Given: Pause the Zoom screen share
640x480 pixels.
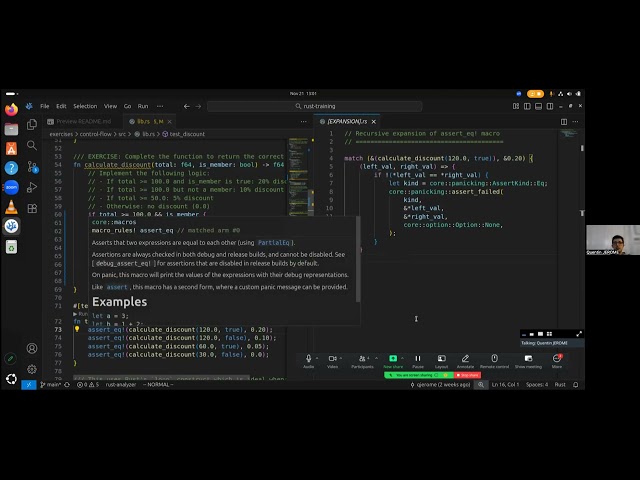Looking at the screenshot, I should tap(418, 360).
